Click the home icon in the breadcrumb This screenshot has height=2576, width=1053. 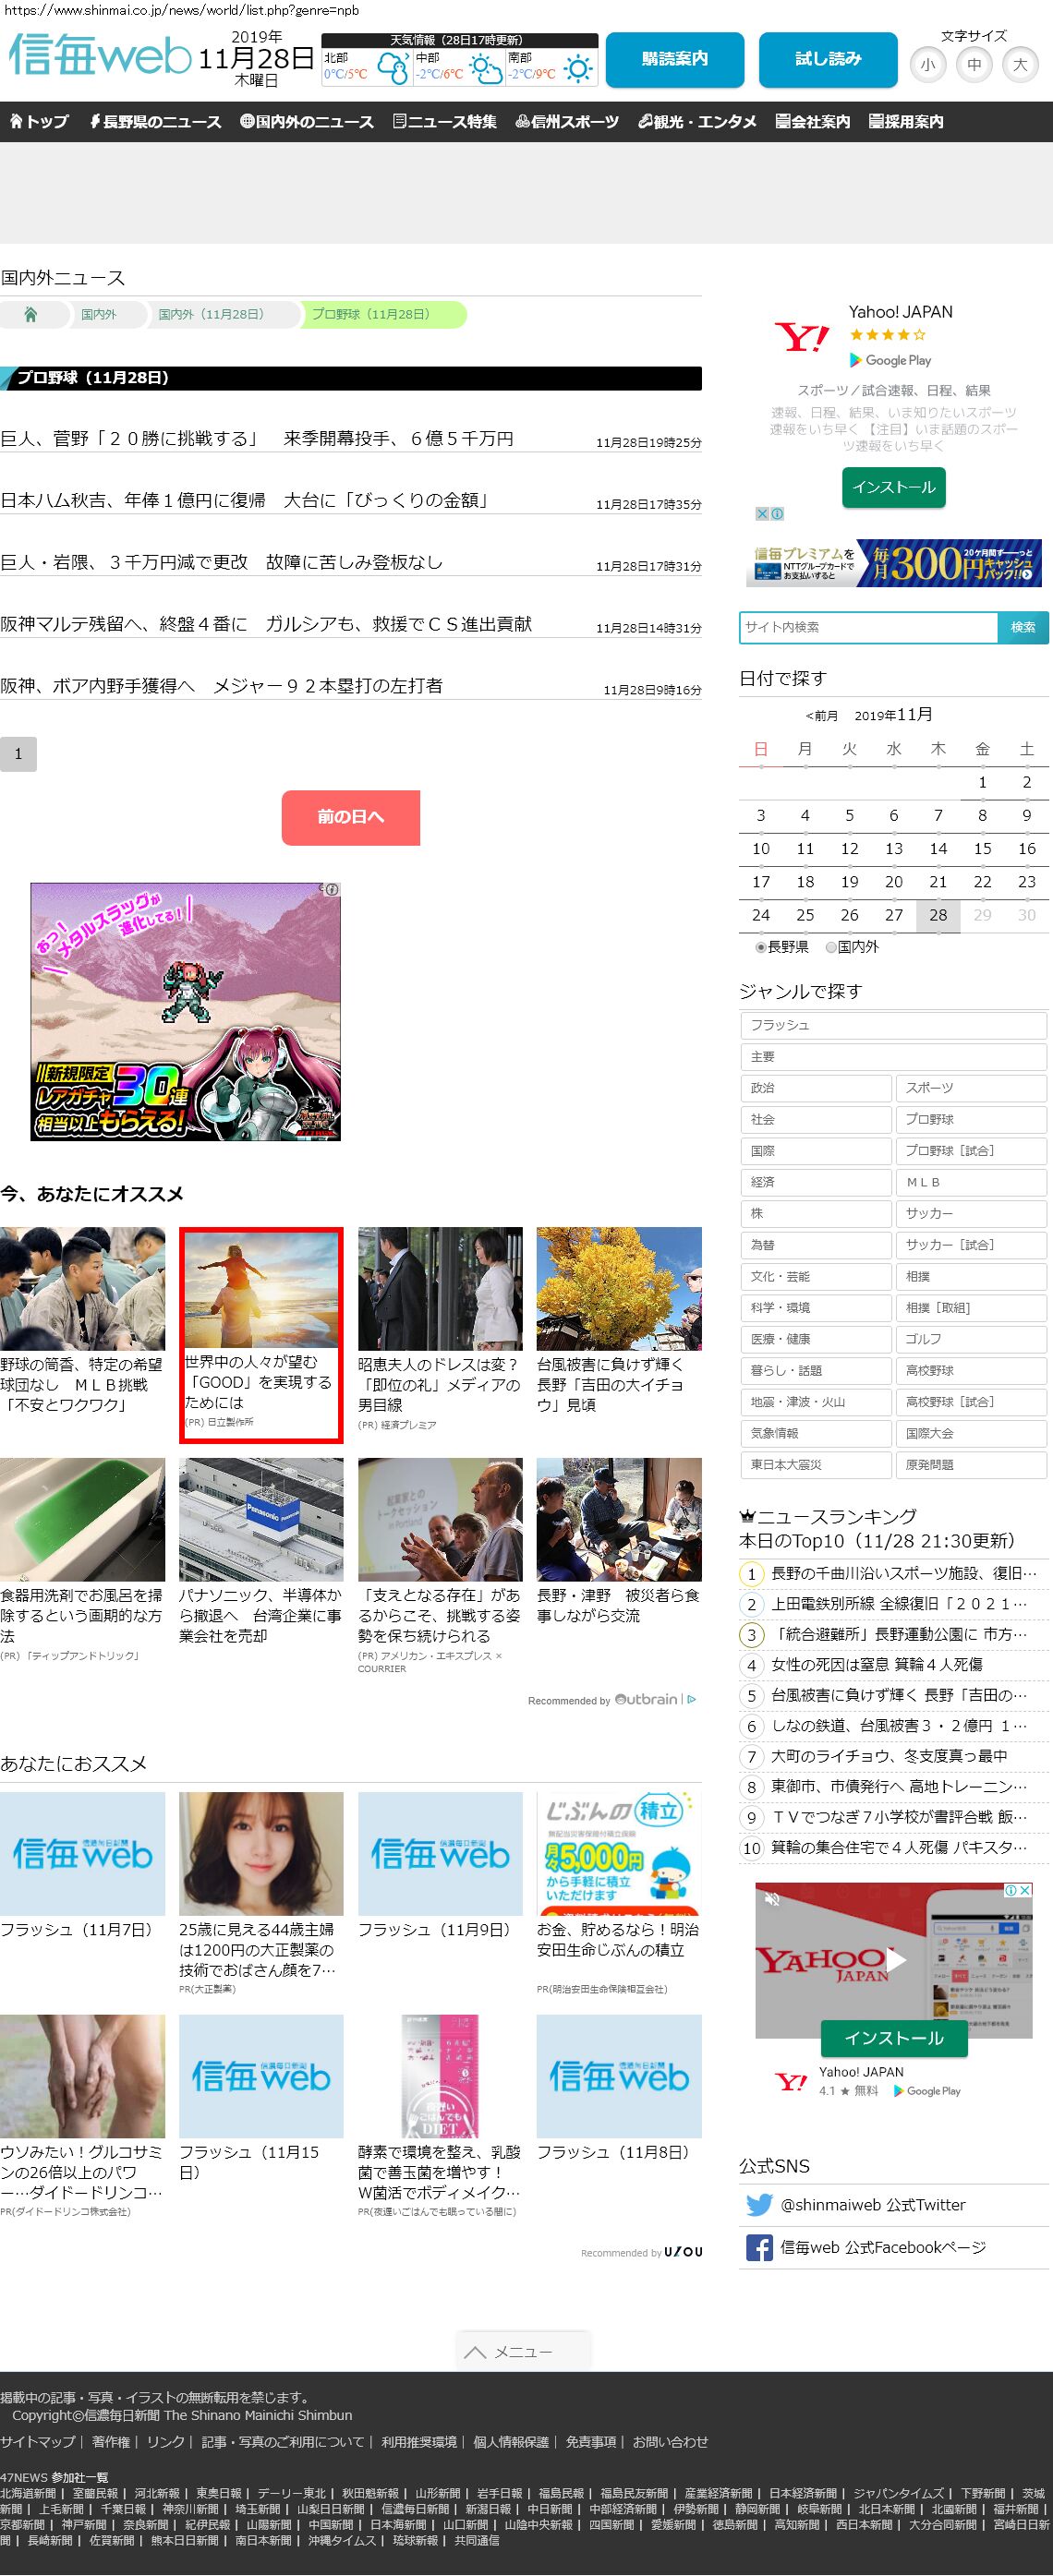(x=30, y=315)
